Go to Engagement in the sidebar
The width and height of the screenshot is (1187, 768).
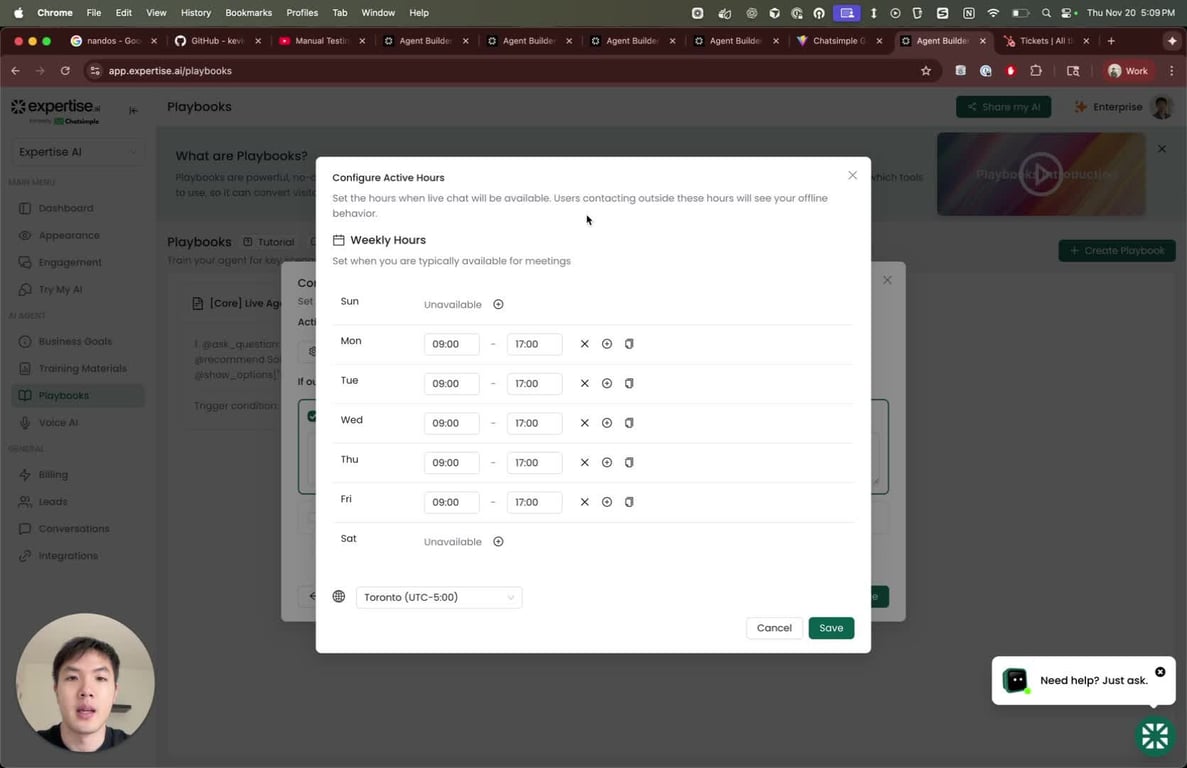[x=76, y=263]
